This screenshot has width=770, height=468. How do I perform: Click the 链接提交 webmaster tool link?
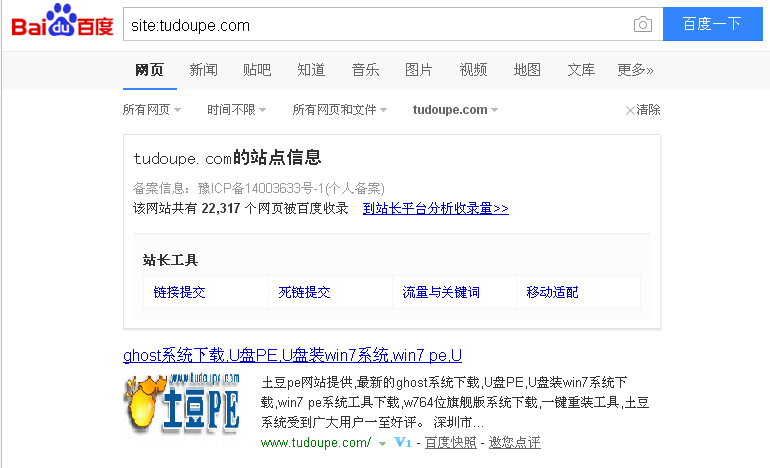(x=179, y=292)
